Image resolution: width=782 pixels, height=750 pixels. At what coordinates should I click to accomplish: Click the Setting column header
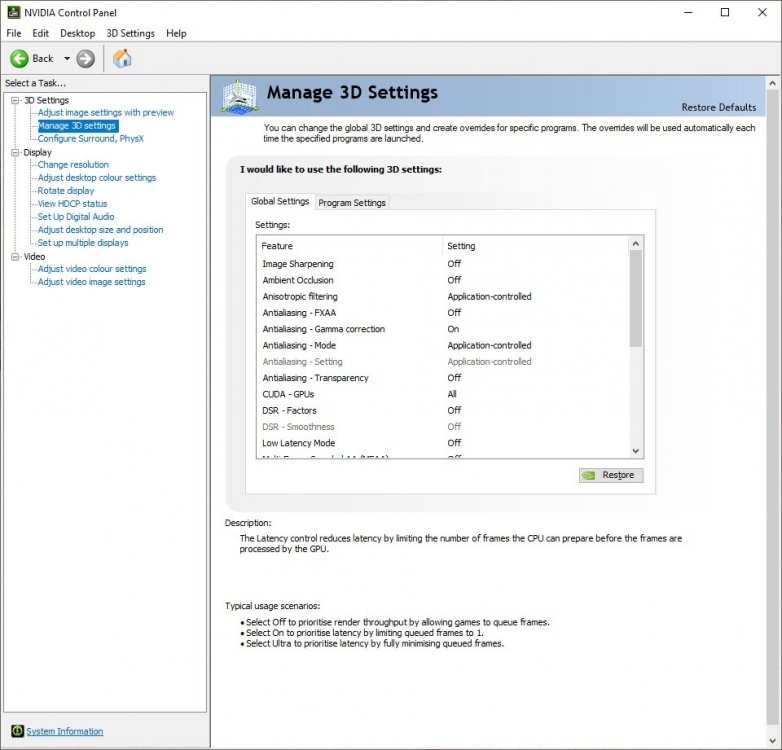[x=535, y=246]
